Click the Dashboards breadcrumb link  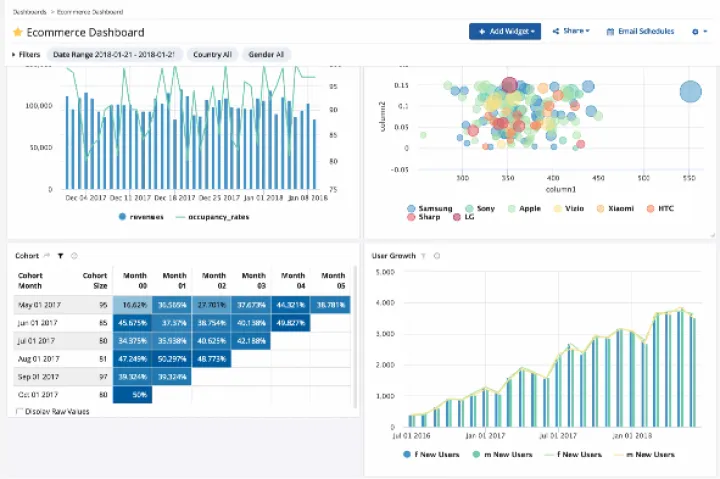pyautogui.click(x=29, y=10)
